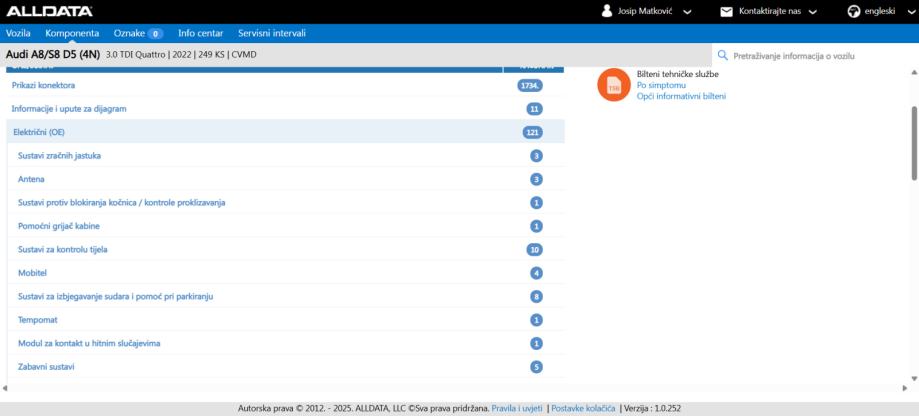Image resolution: width=919 pixels, height=416 pixels.
Task: Click the scroll up arrow
Action: click(914, 72)
